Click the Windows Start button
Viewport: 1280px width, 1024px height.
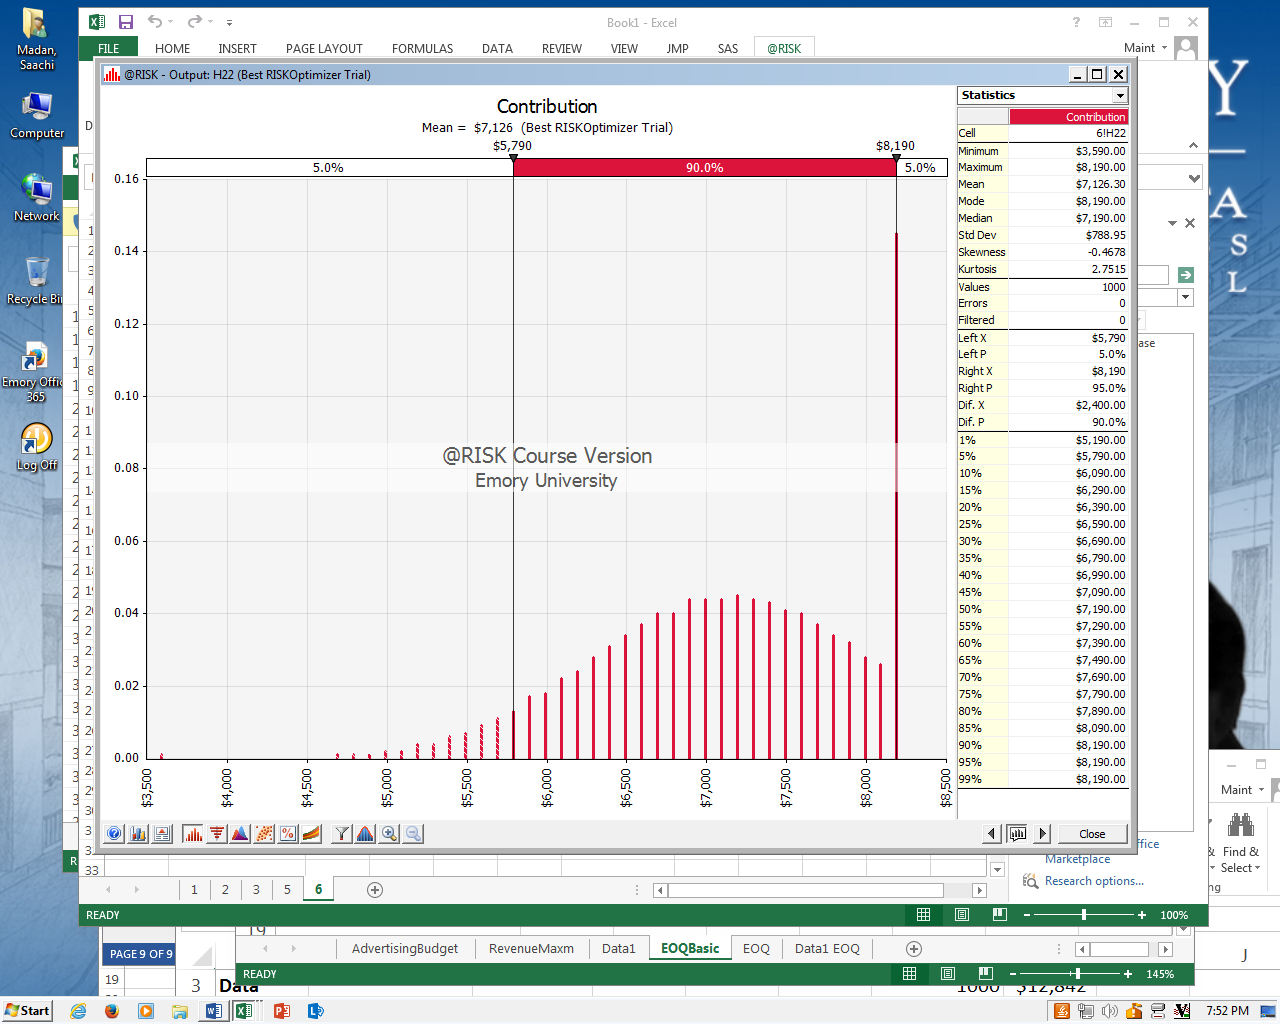tap(27, 1011)
